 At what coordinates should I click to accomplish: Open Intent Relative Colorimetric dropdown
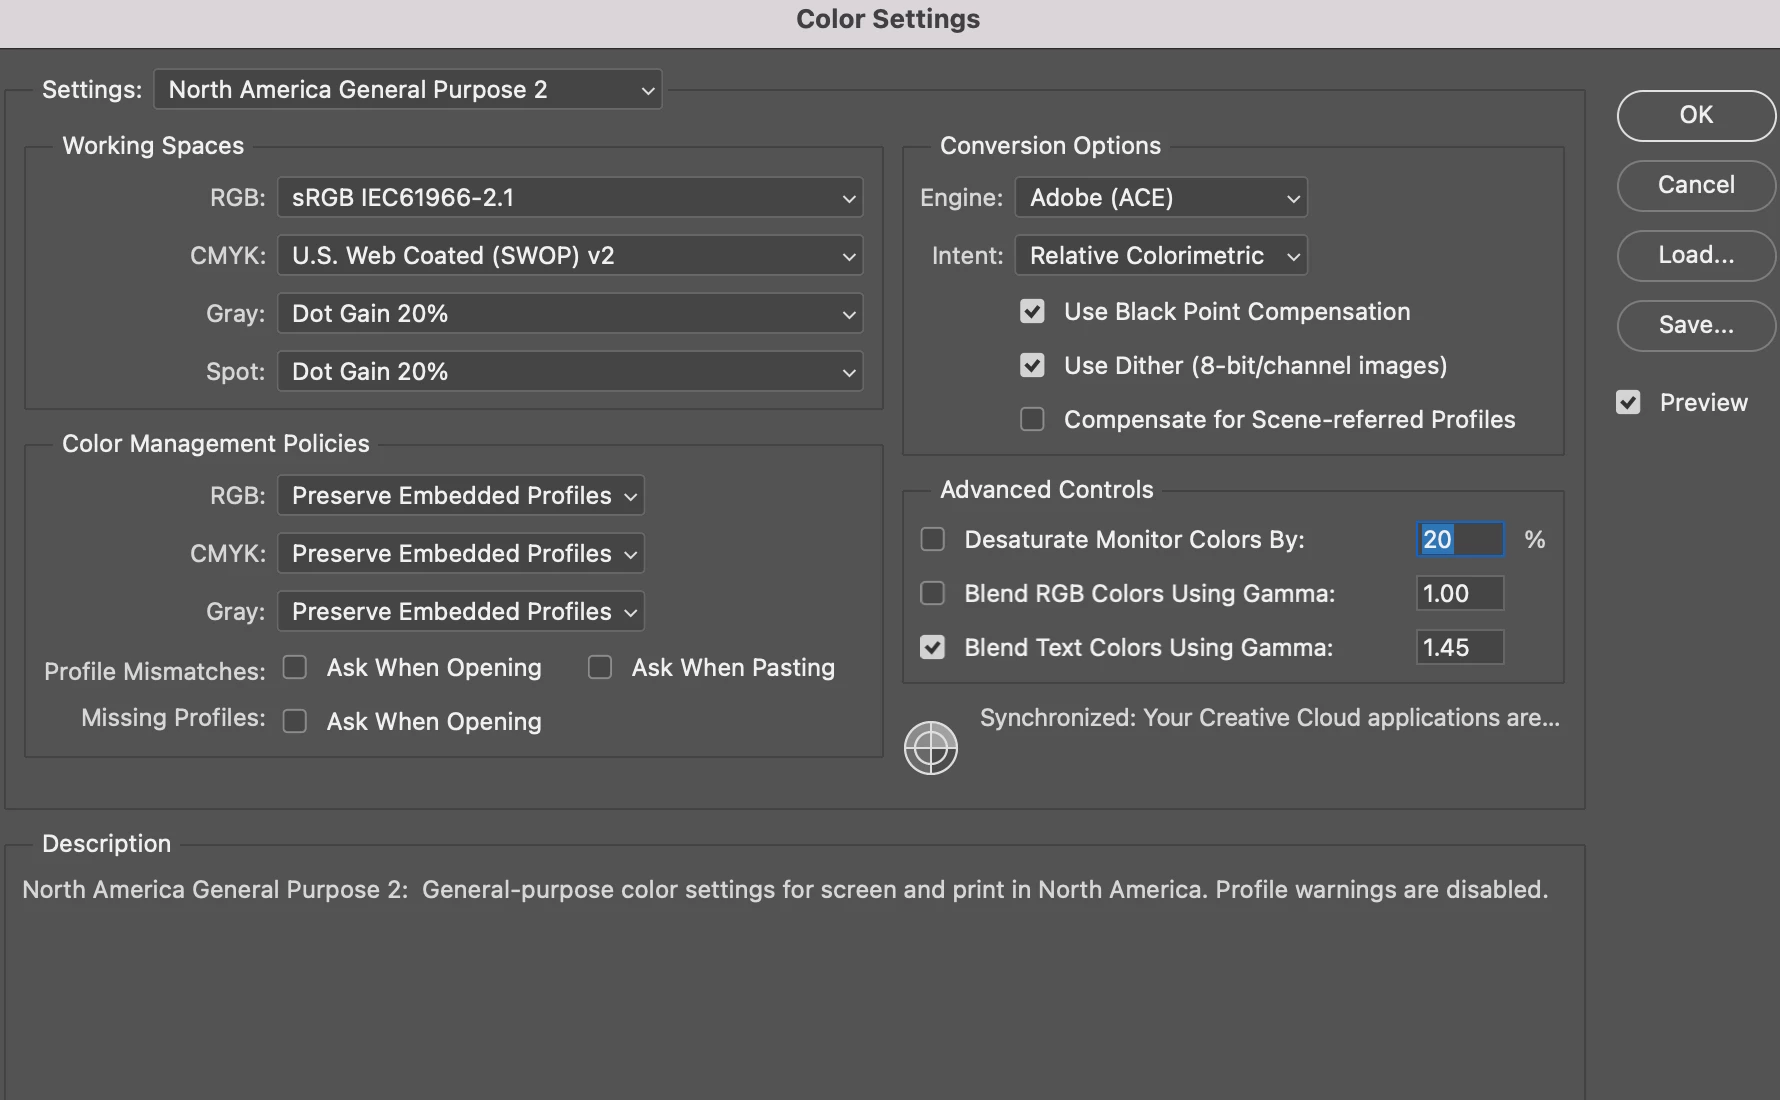(1161, 256)
